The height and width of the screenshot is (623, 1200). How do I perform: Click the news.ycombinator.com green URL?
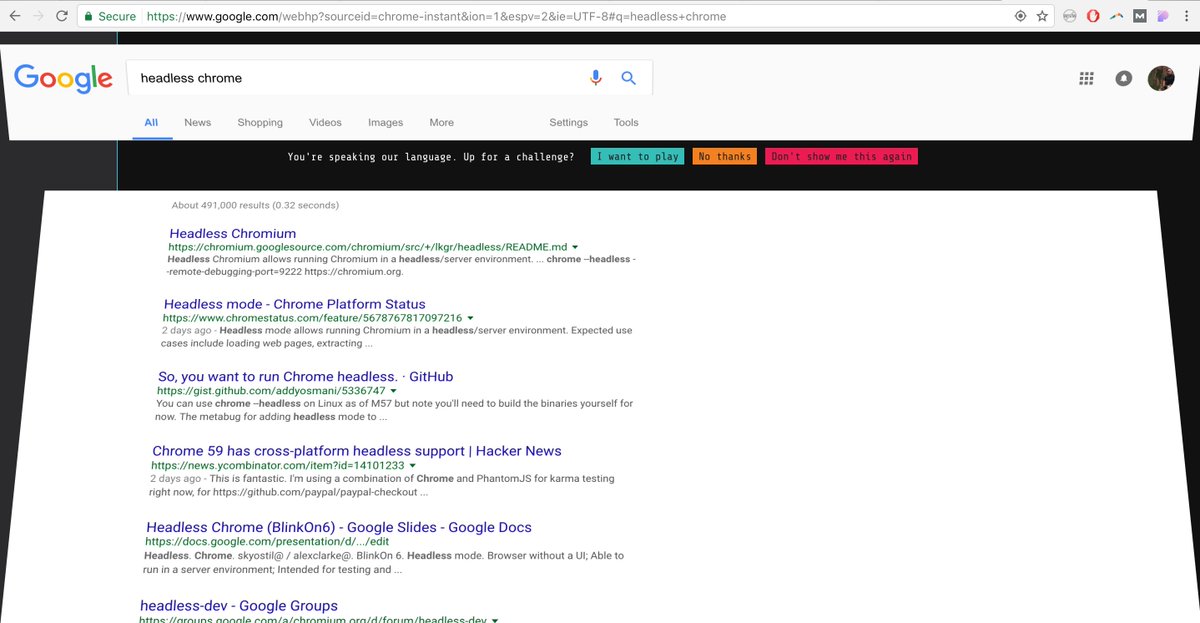coord(278,465)
